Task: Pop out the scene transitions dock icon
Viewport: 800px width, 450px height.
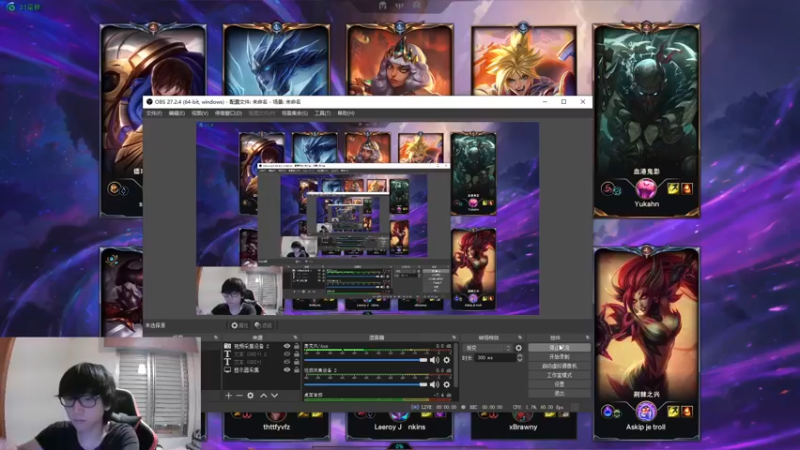Action: pyautogui.click(x=520, y=338)
